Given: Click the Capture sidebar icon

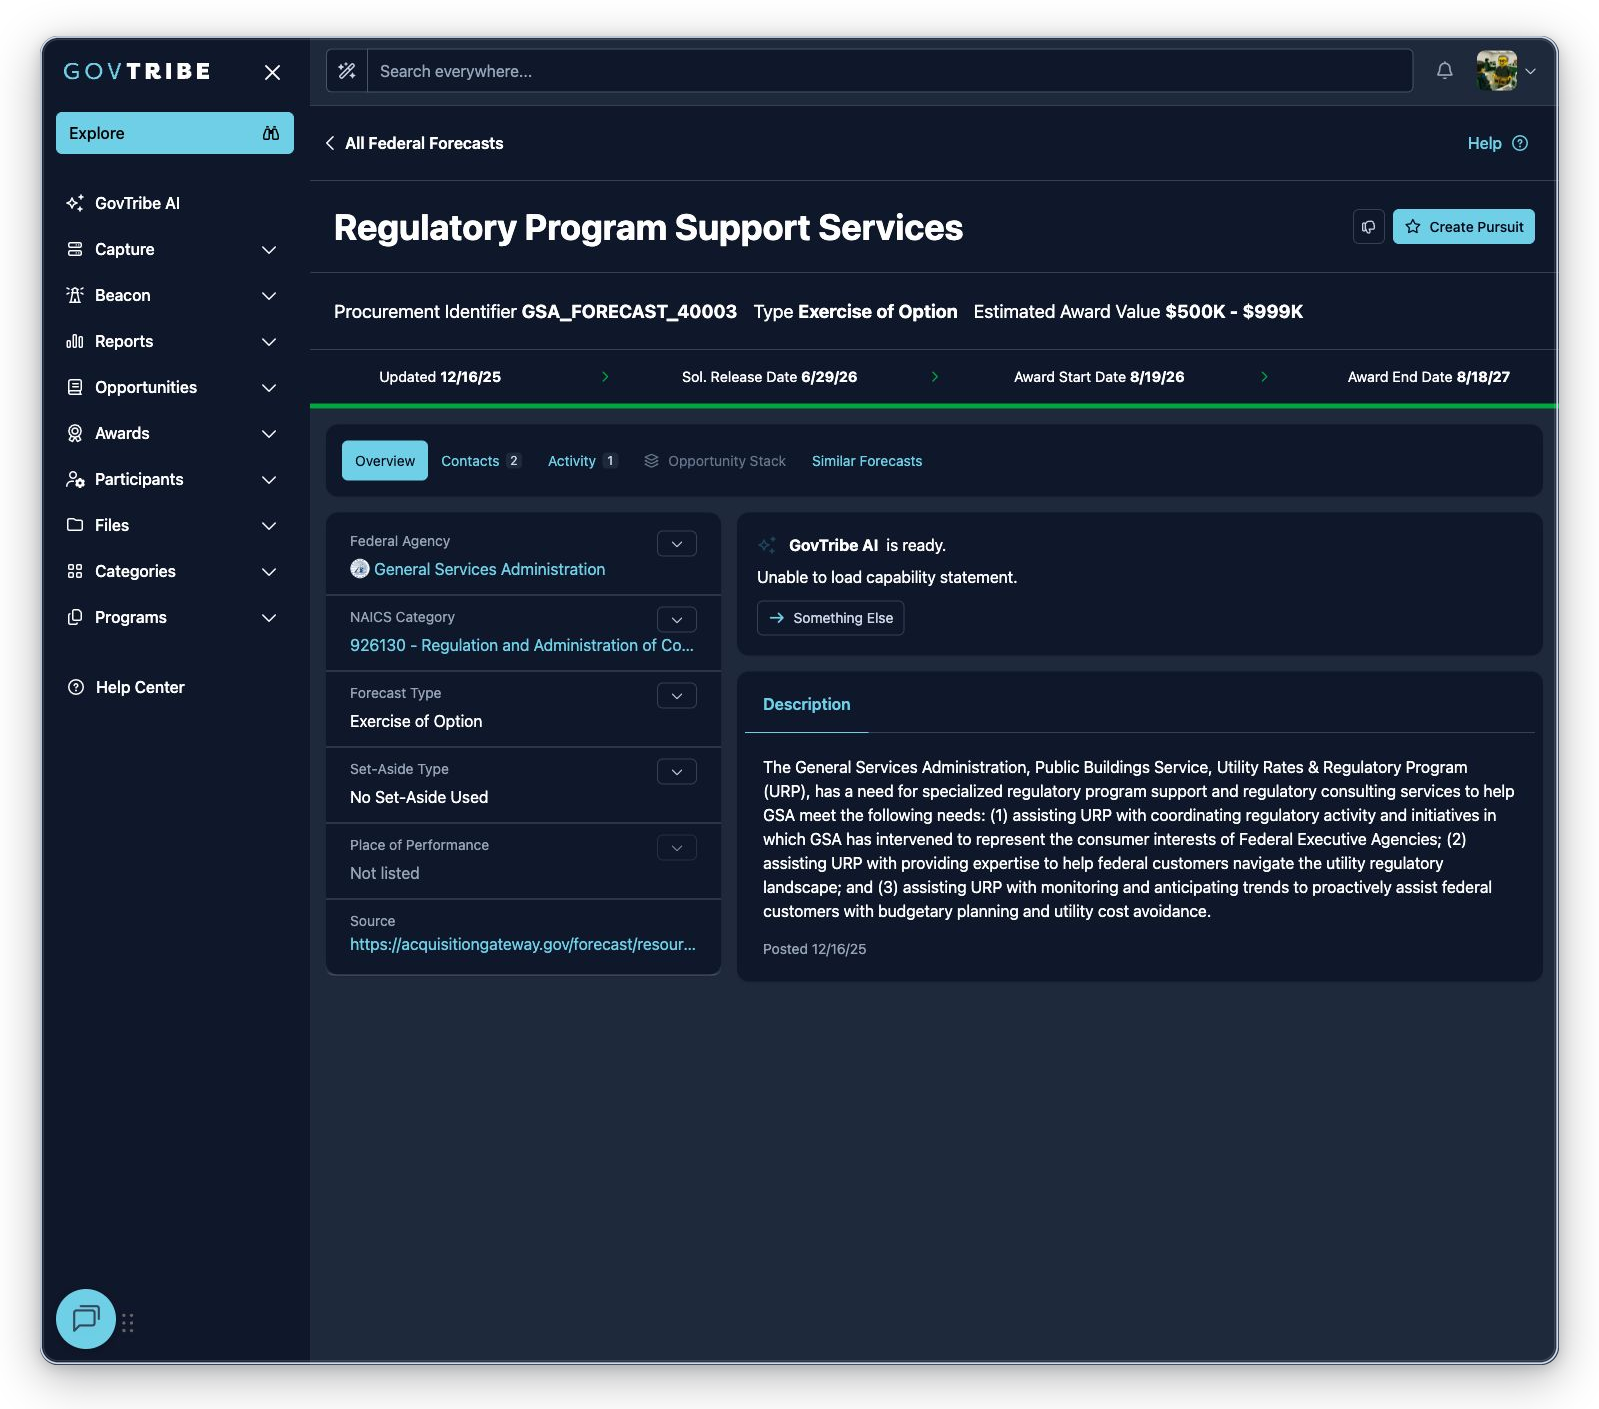Looking at the screenshot, I should click(x=75, y=249).
